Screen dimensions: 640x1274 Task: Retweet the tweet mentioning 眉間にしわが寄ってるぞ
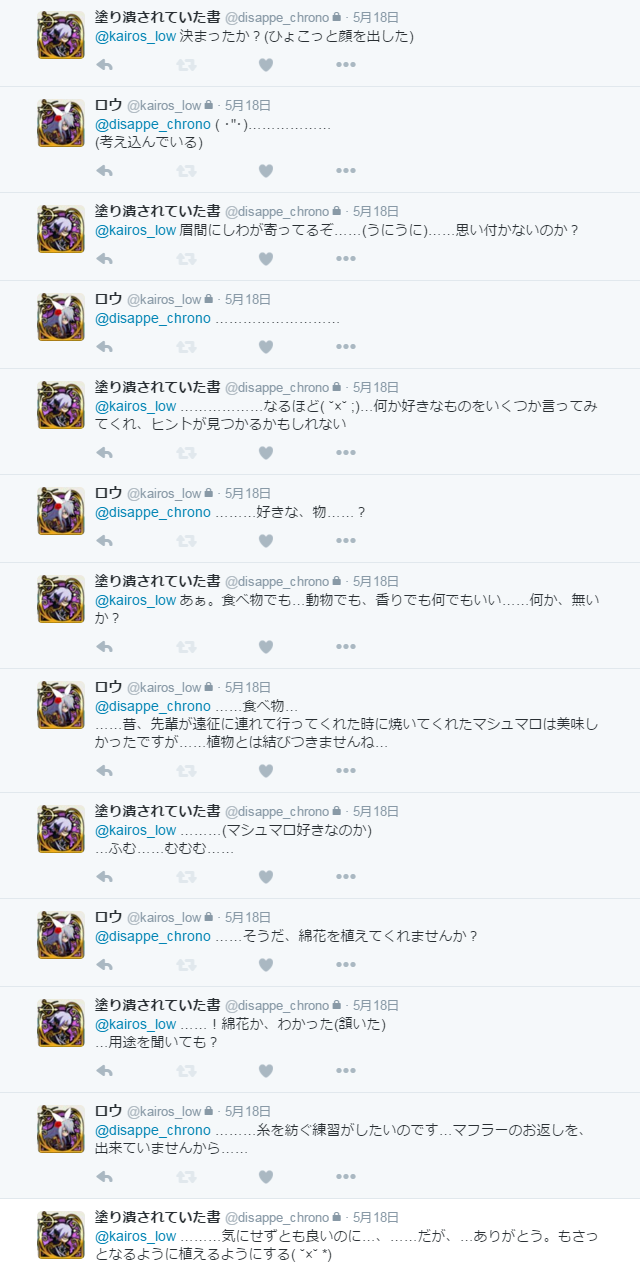(185, 259)
